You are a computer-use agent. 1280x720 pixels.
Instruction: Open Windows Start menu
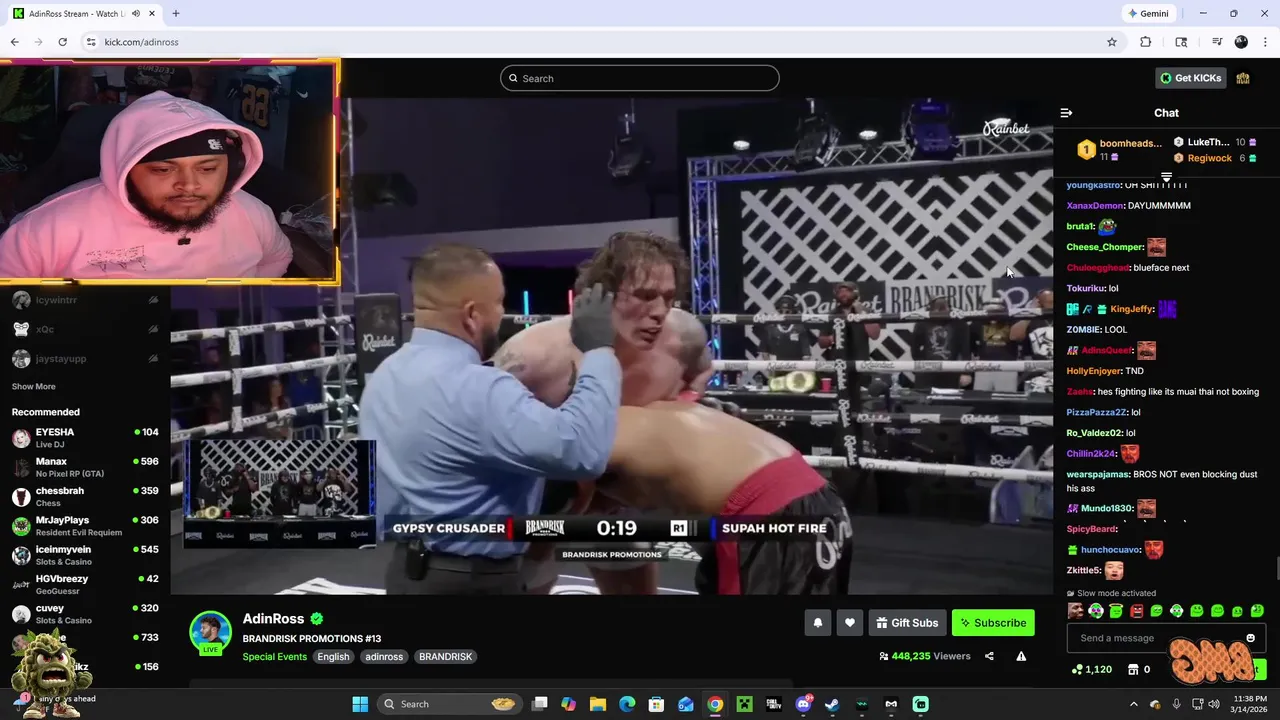coord(360,704)
